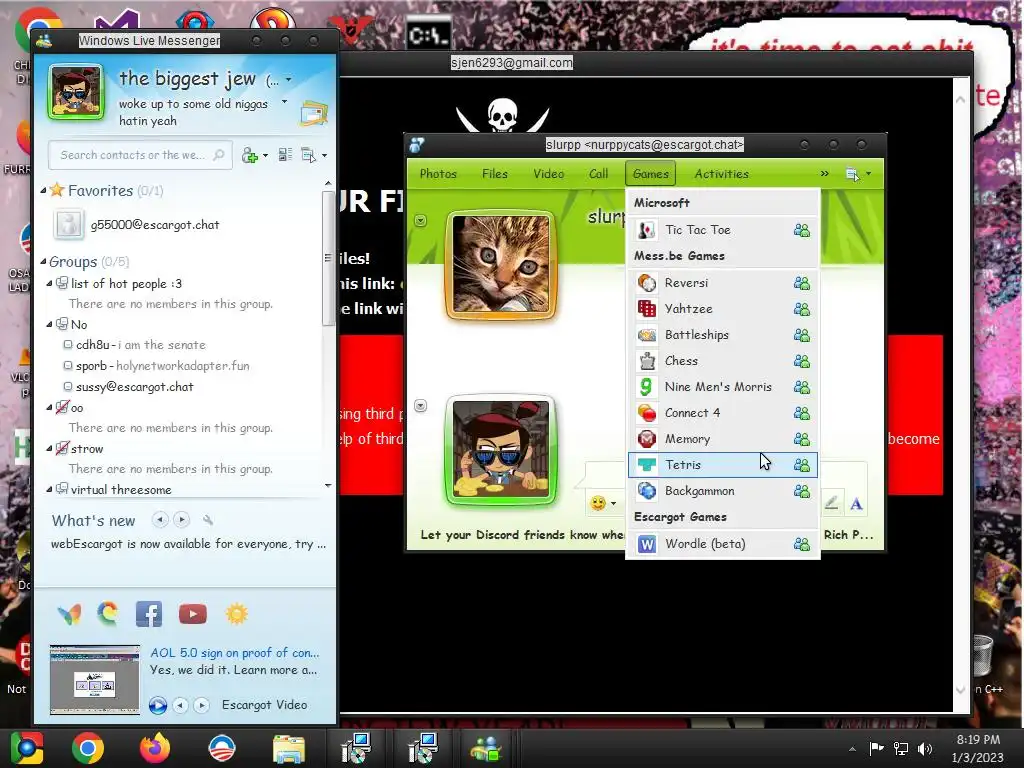Open Messenger show menu icon

coord(308,155)
